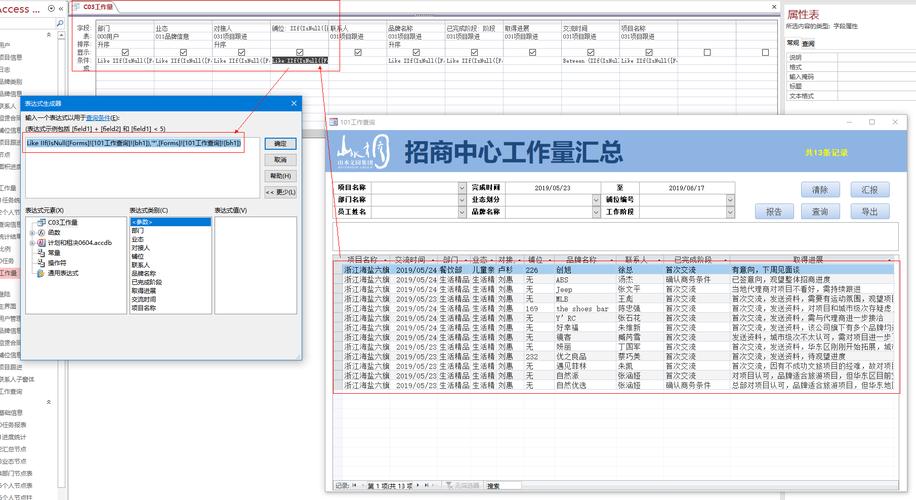The width and height of the screenshot is (916, 500).
Task: Select the row with brand the shoes bar
Action: coord(613,308)
